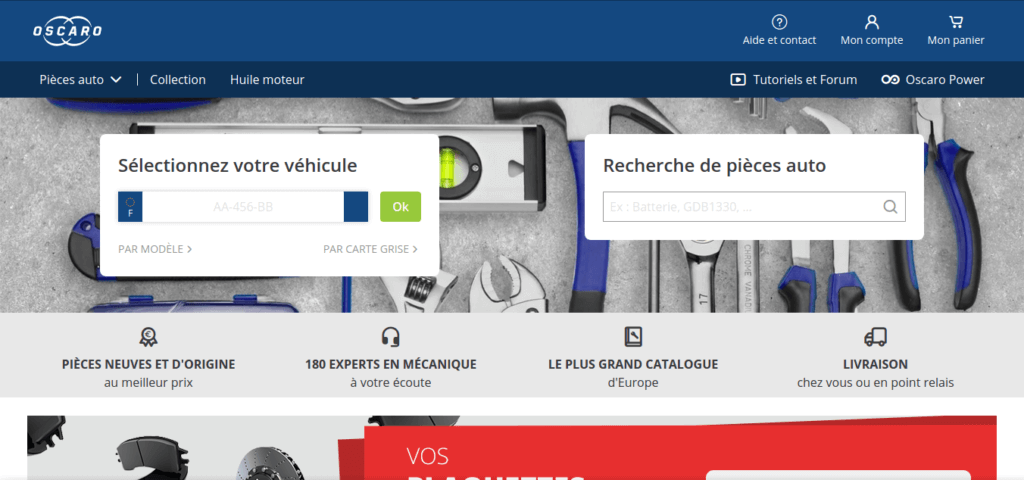The image size is (1024, 480).
Task: Click the Tutoriels et Forum video icon
Action: click(x=738, y=80)
